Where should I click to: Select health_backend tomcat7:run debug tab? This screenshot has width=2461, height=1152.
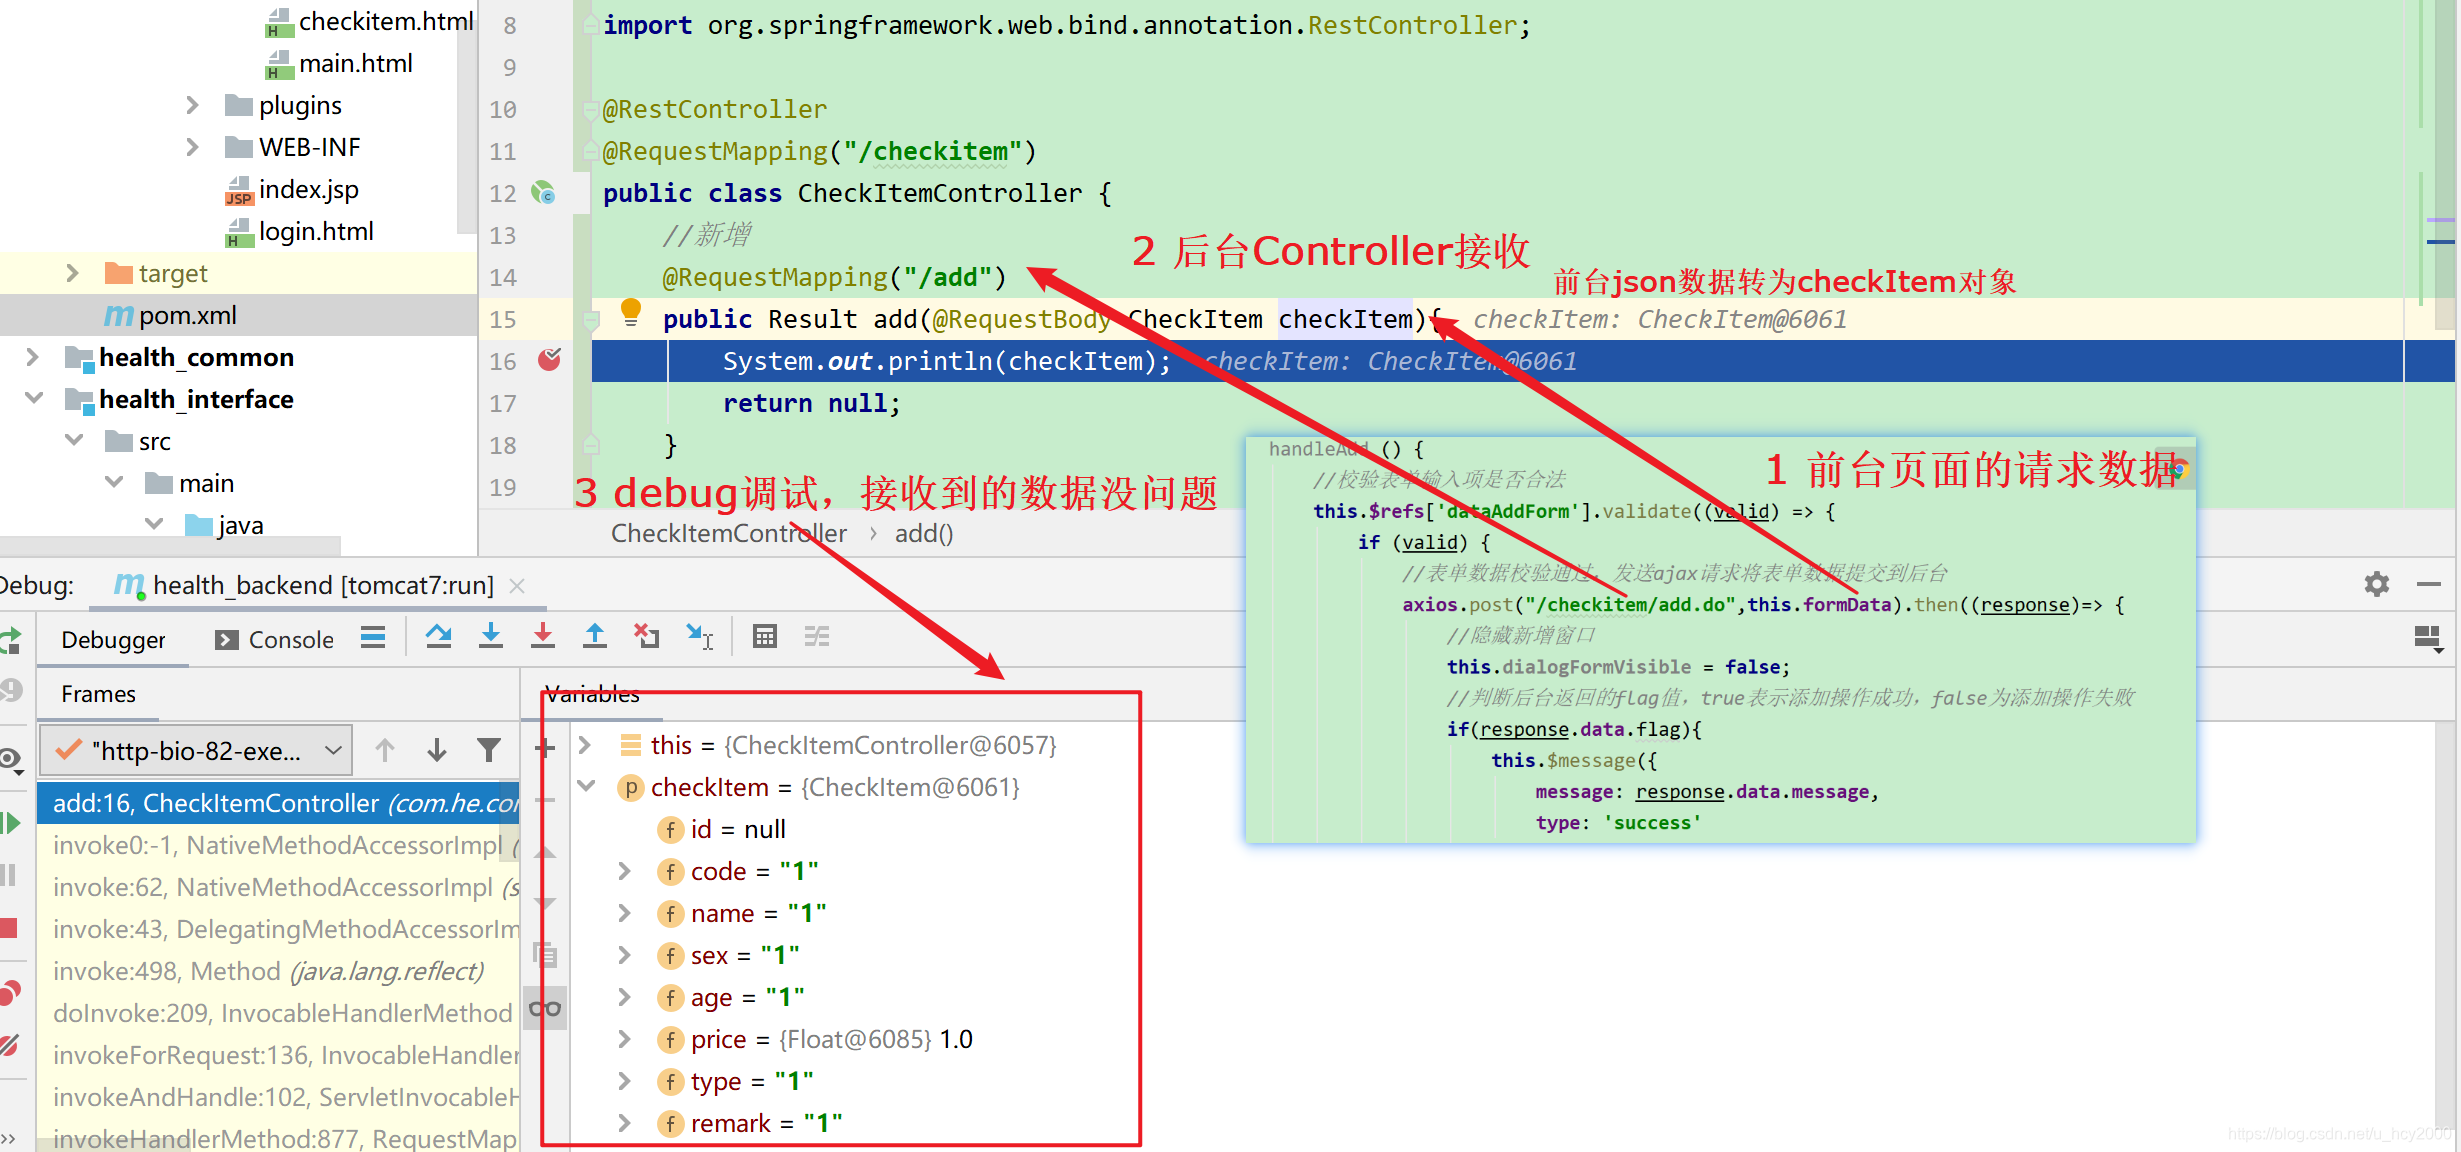(x=305, y=585)
